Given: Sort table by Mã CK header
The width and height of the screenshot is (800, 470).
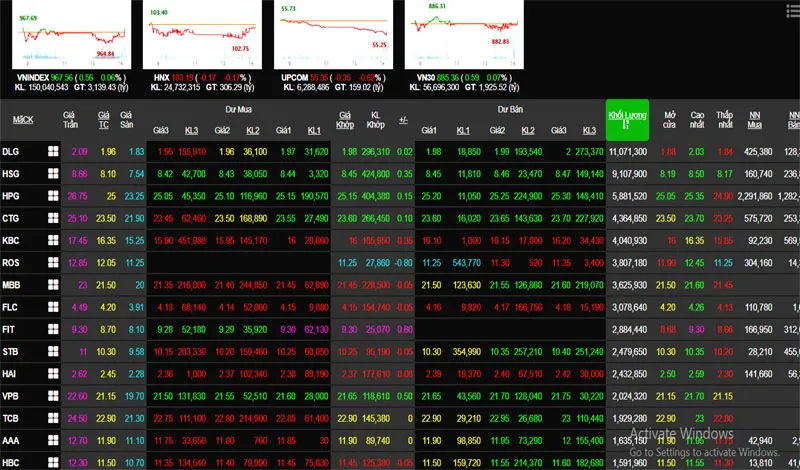Looking at the screenshot, I should pos(23,120).
